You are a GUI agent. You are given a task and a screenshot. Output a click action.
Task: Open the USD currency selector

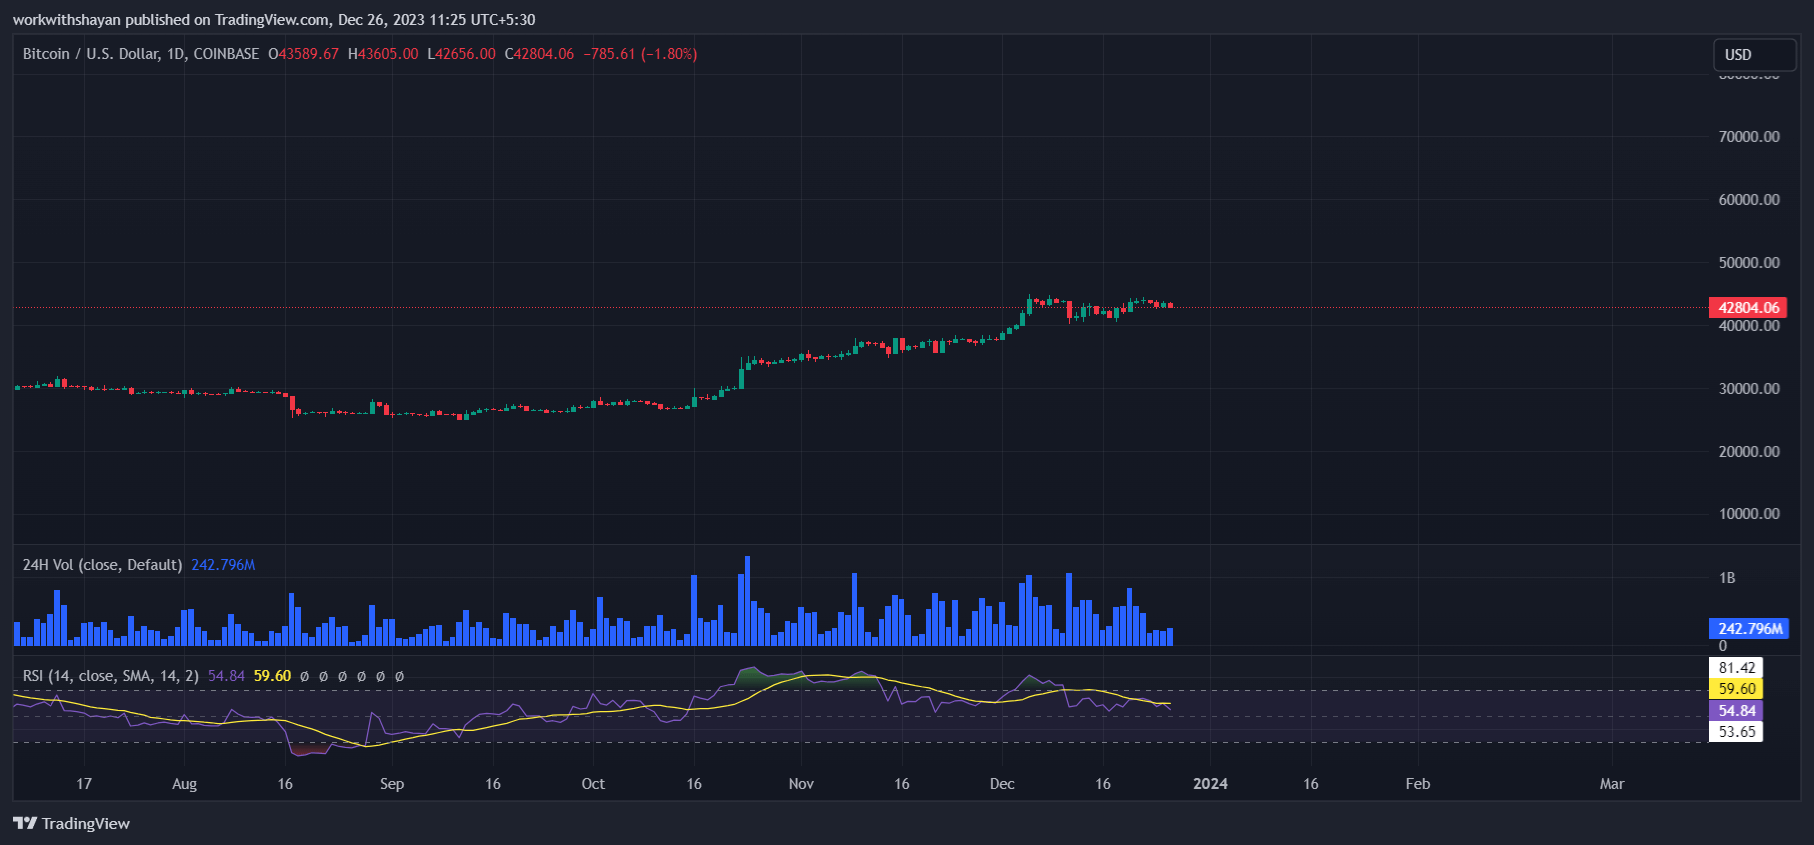1755,55
